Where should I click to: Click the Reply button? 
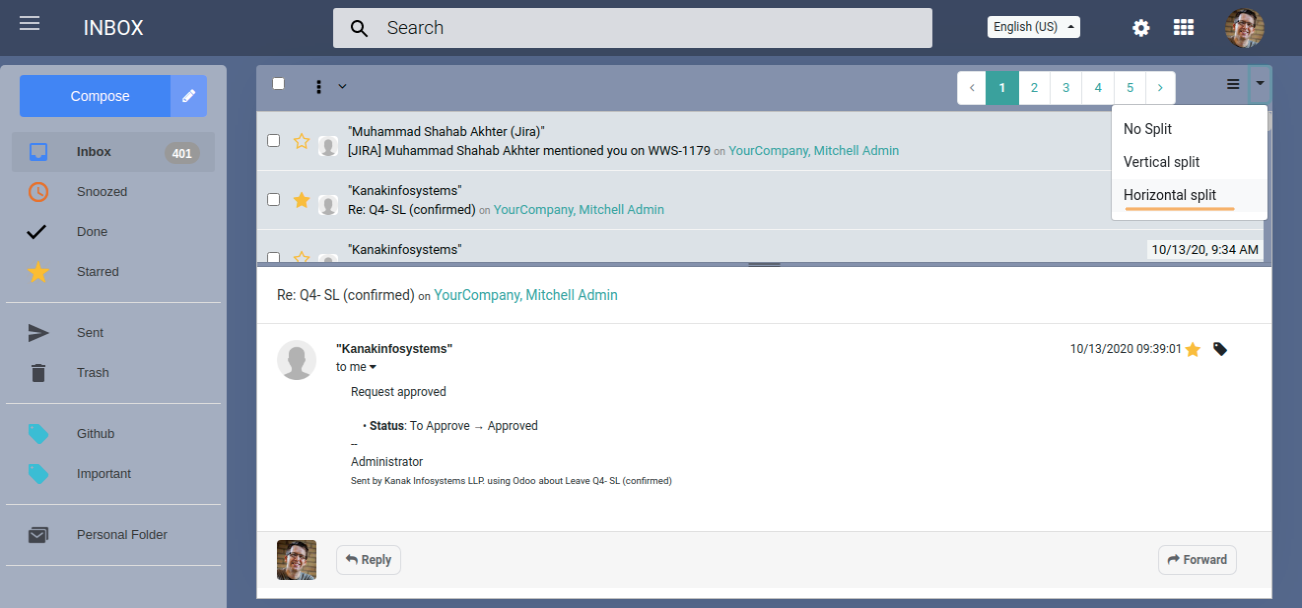pos(368,560)
